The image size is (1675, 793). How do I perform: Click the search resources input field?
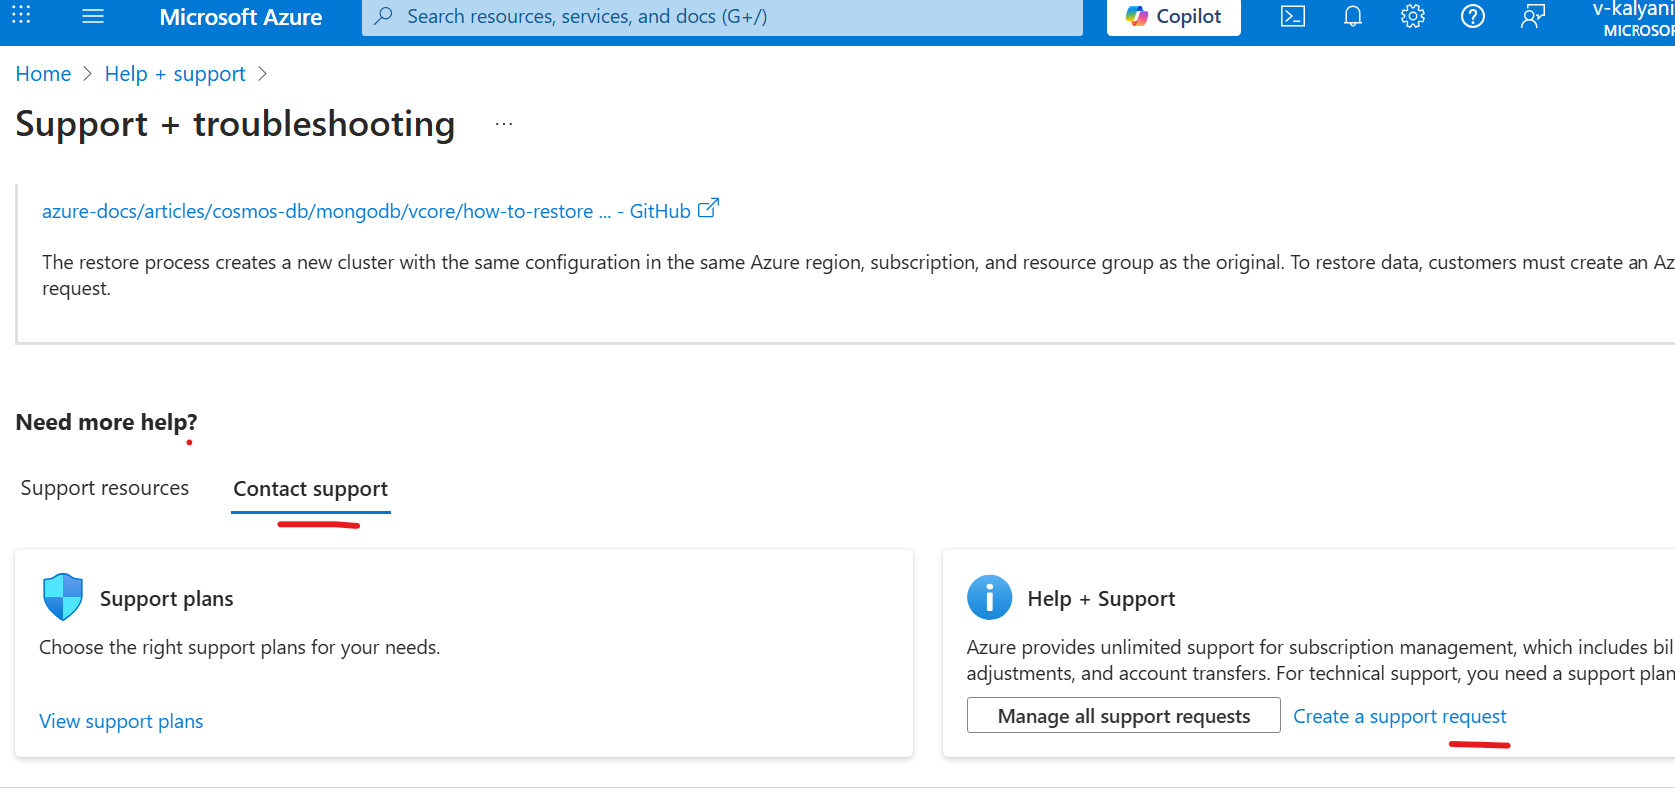720,17
